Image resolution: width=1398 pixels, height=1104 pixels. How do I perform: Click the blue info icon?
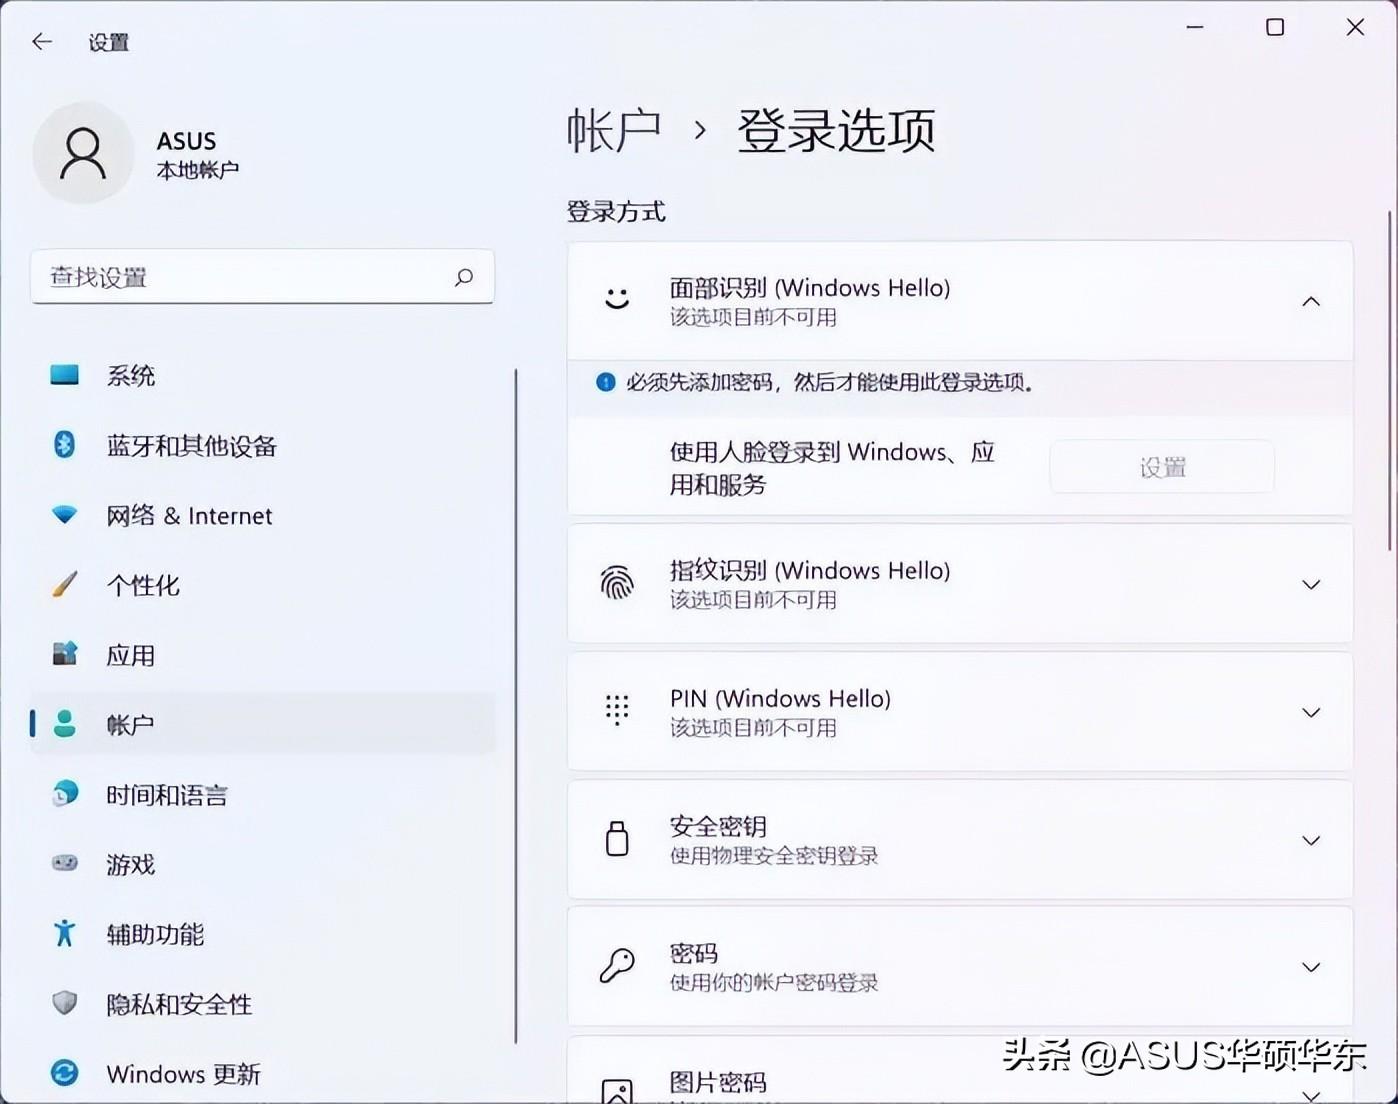(x=605, y=382)
